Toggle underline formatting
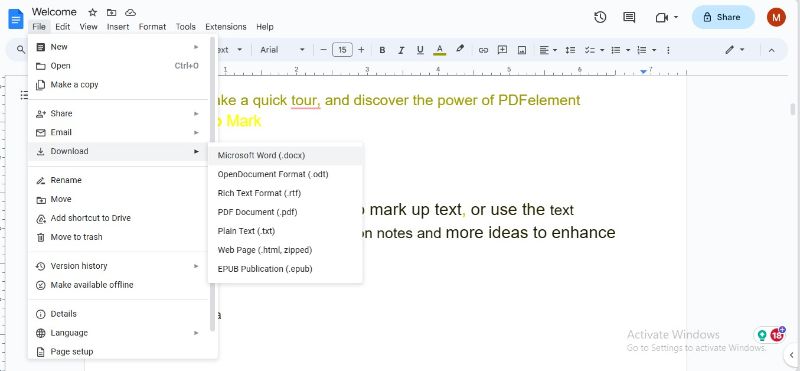800x371 pixels. (x=420, y=50)
